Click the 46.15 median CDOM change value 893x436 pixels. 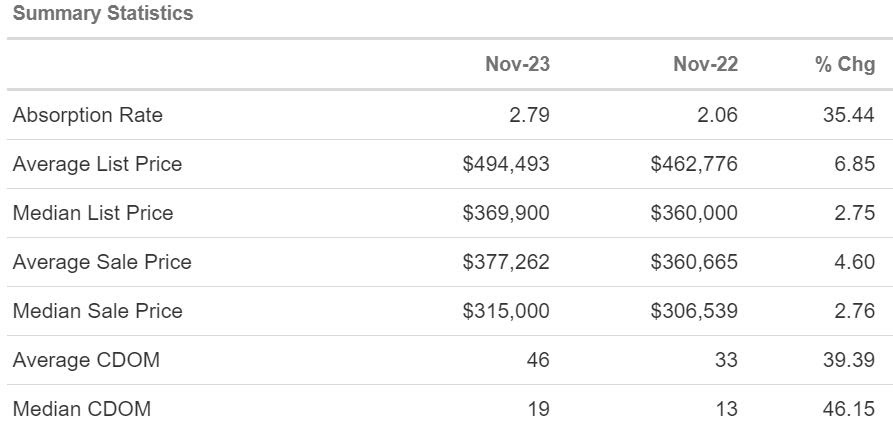(x=848, y=409)
